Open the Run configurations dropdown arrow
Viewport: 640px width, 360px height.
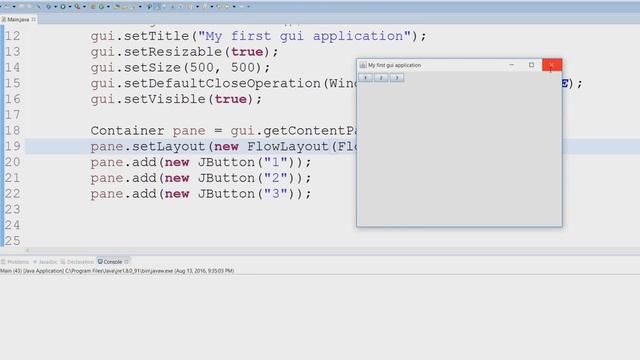[70, 7]
